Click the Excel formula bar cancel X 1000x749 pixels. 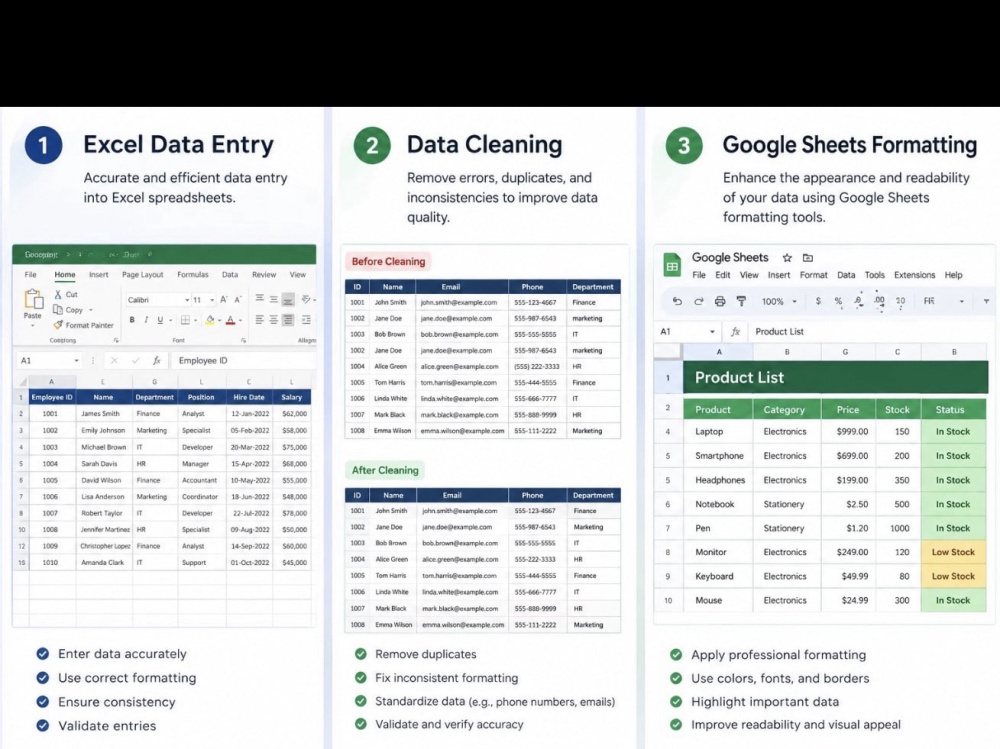(114, 360)
